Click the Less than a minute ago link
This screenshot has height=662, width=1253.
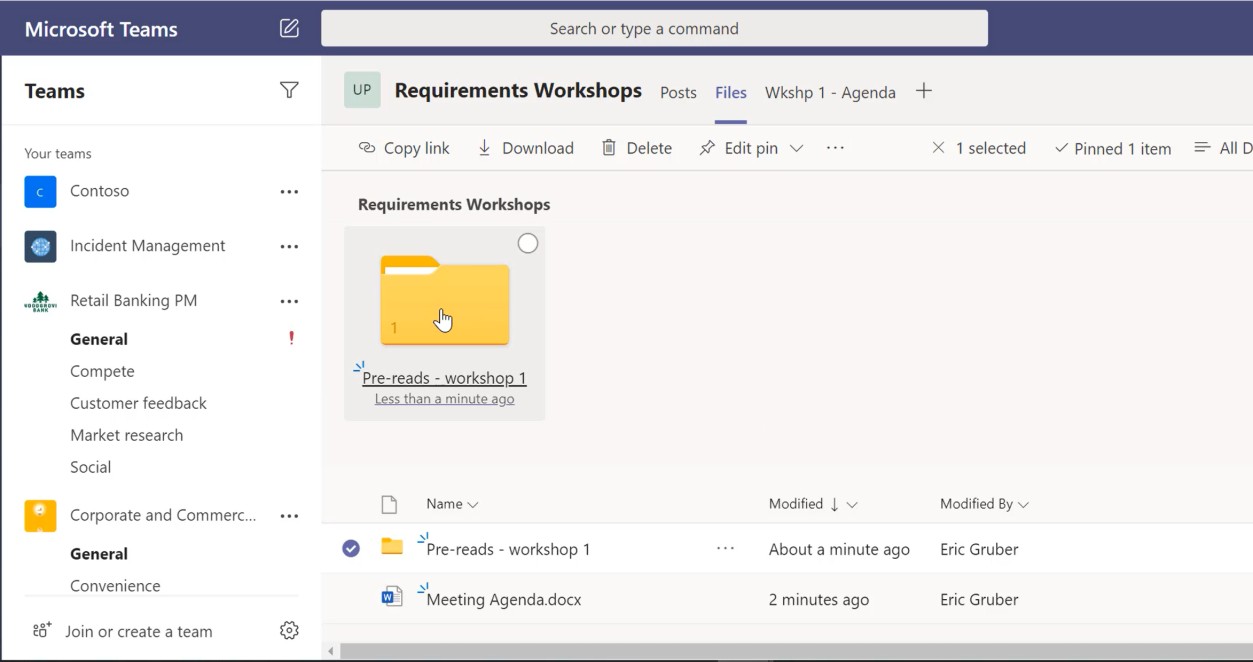point(444,399)
